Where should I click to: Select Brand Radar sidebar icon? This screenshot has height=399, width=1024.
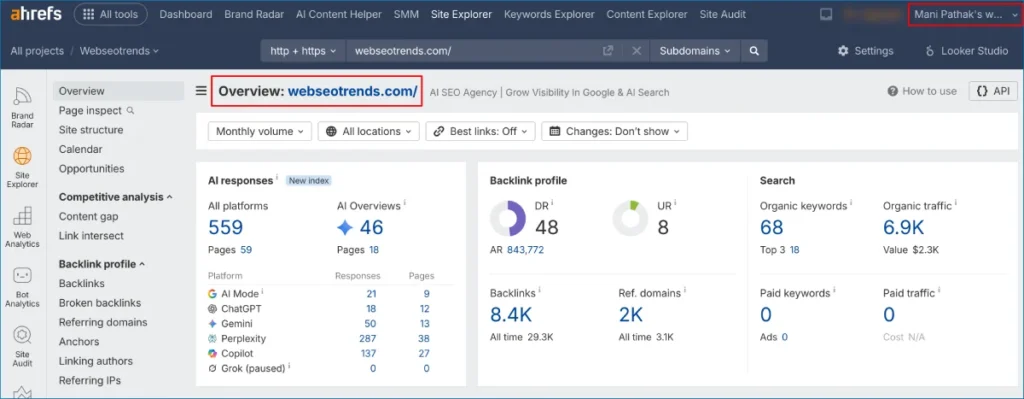(22, 108)
